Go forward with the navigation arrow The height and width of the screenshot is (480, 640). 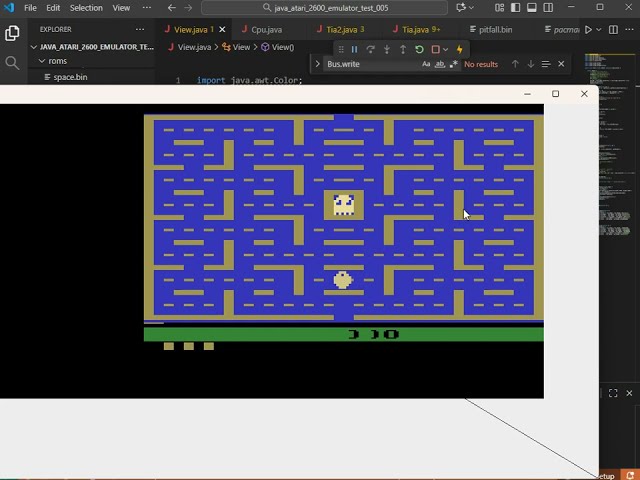coord(188,8)
